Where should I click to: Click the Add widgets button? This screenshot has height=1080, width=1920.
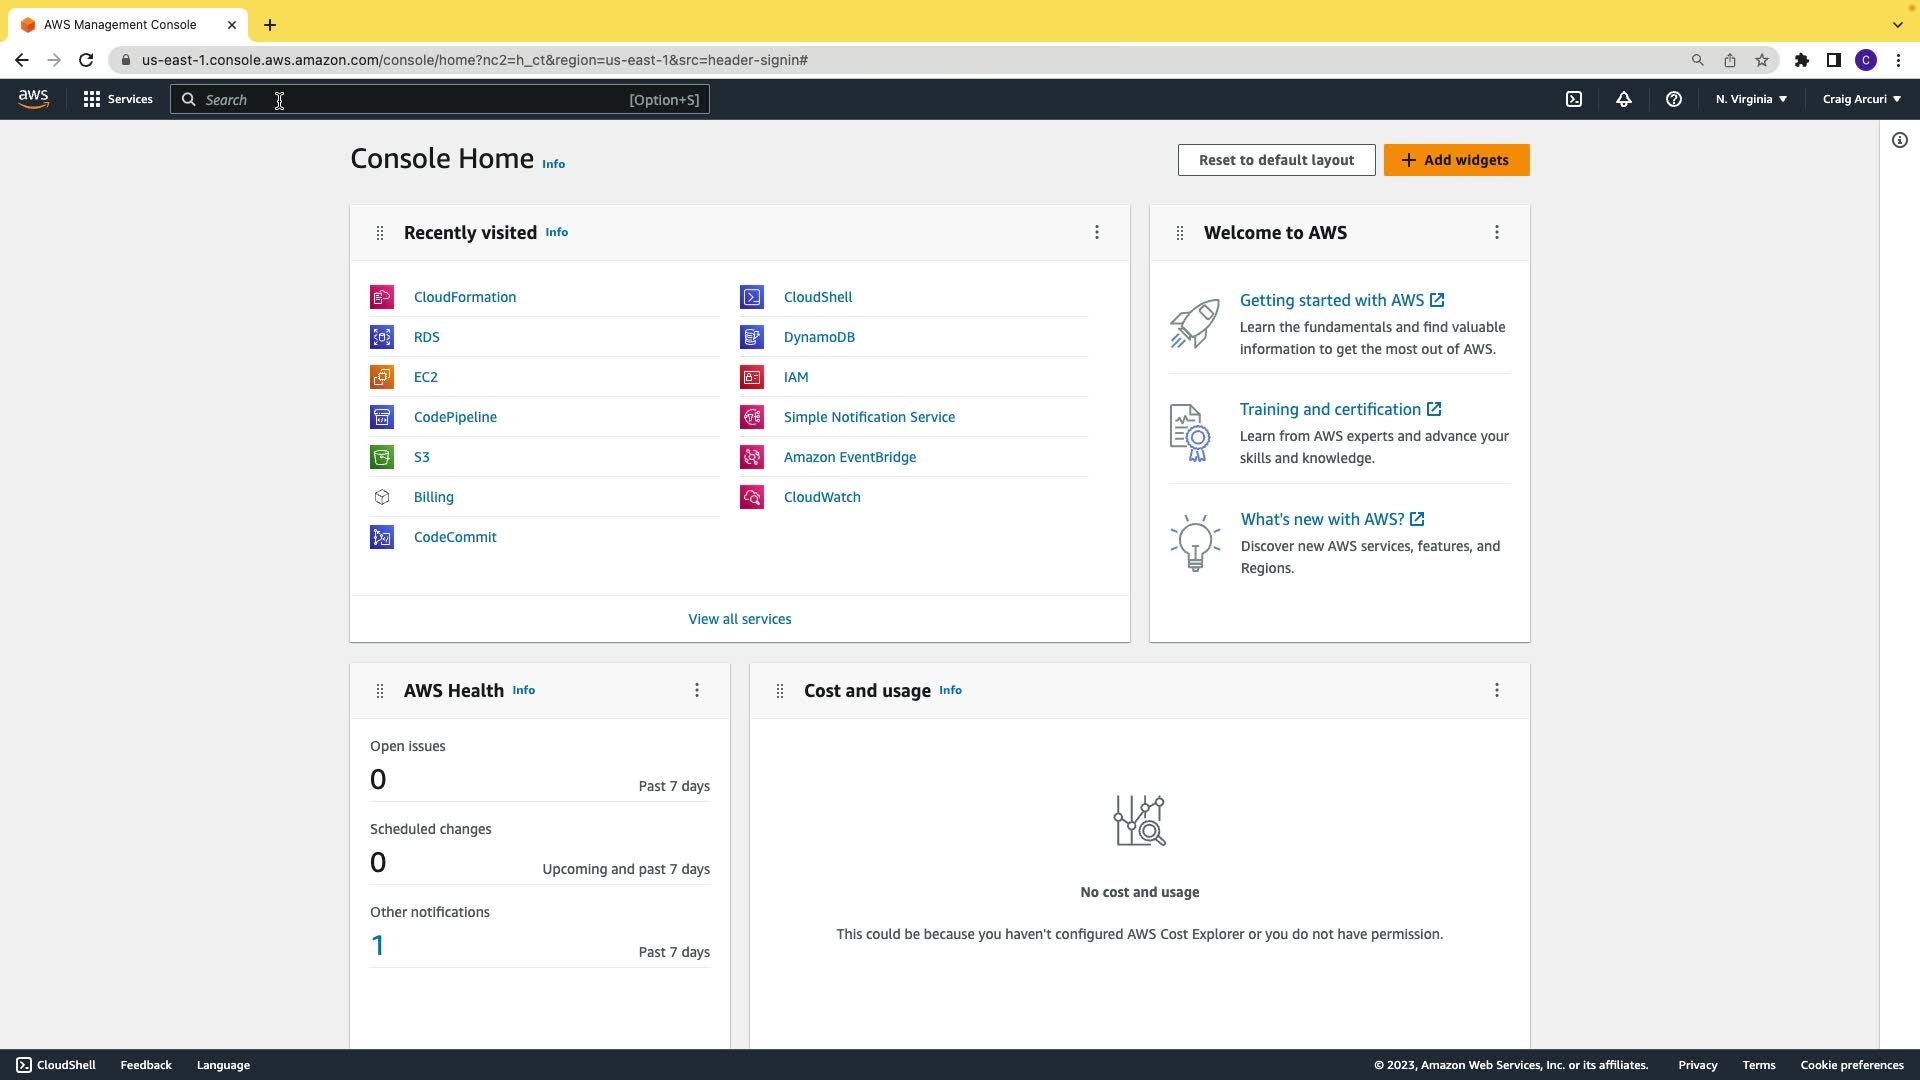point(1456,160)
